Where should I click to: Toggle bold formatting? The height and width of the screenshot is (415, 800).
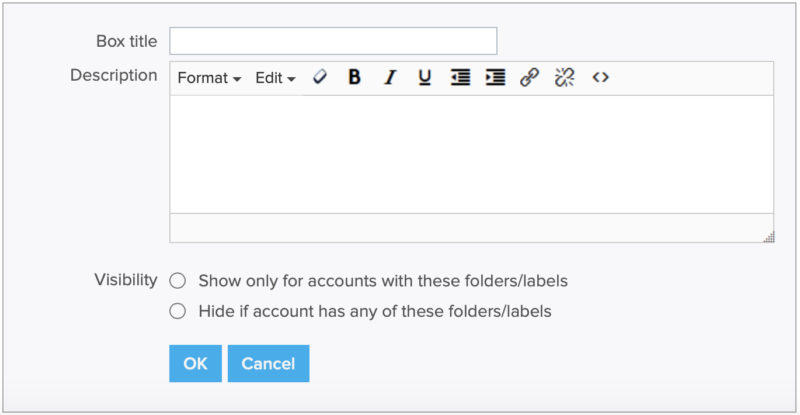(x=354, y=78)
